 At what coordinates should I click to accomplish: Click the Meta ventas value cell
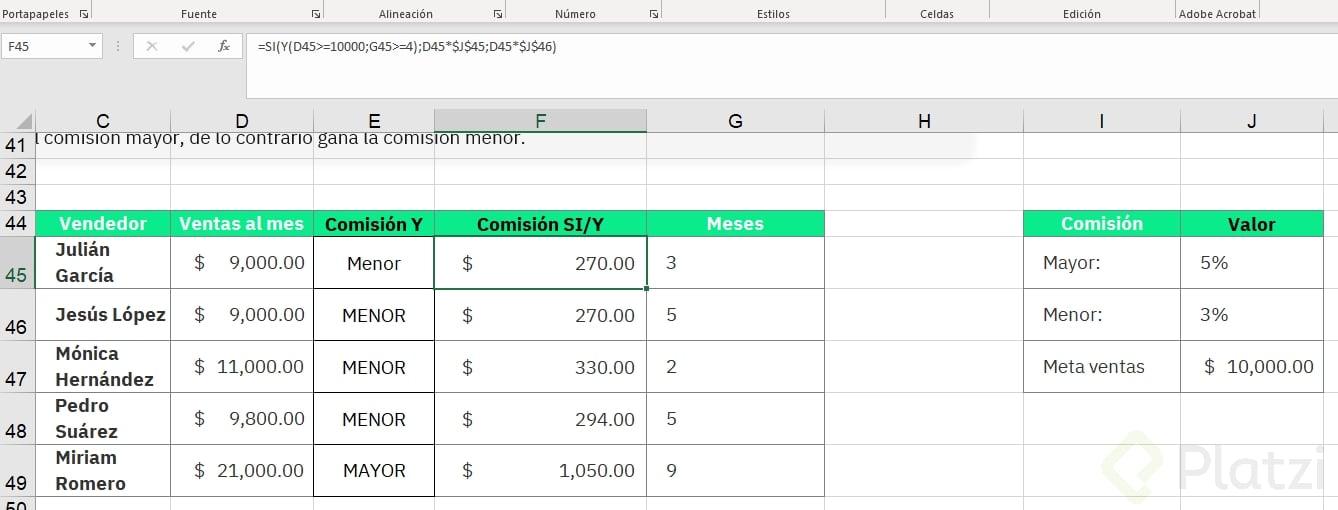pos(1252,367)
